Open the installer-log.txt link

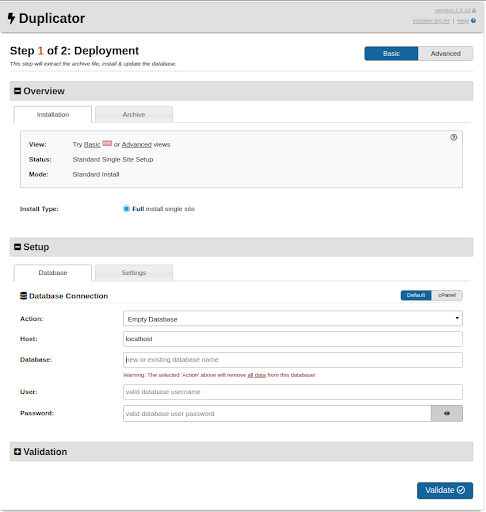click(x=431, y=21)
